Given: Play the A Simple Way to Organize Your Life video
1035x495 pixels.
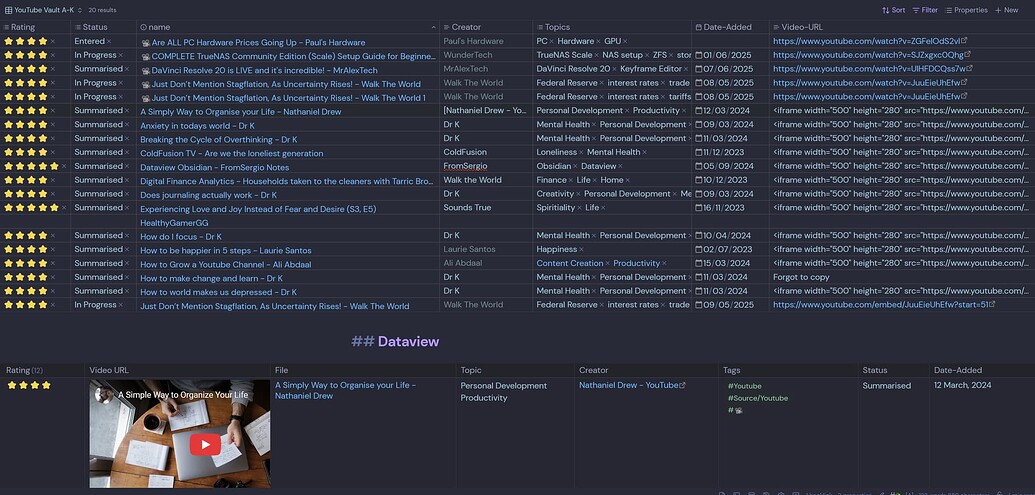Looking at the screenshot, I should 205,445.
